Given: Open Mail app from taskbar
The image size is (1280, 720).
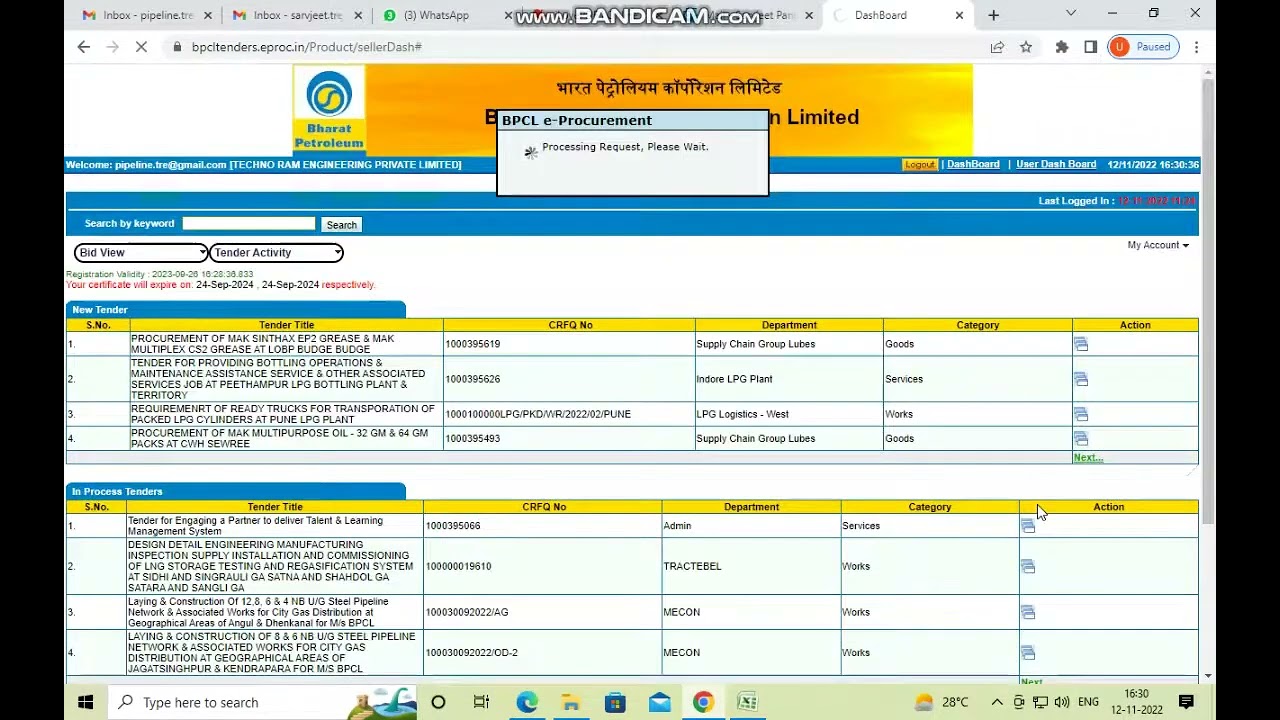Looking at the screenshot, I should coord(659,702).
